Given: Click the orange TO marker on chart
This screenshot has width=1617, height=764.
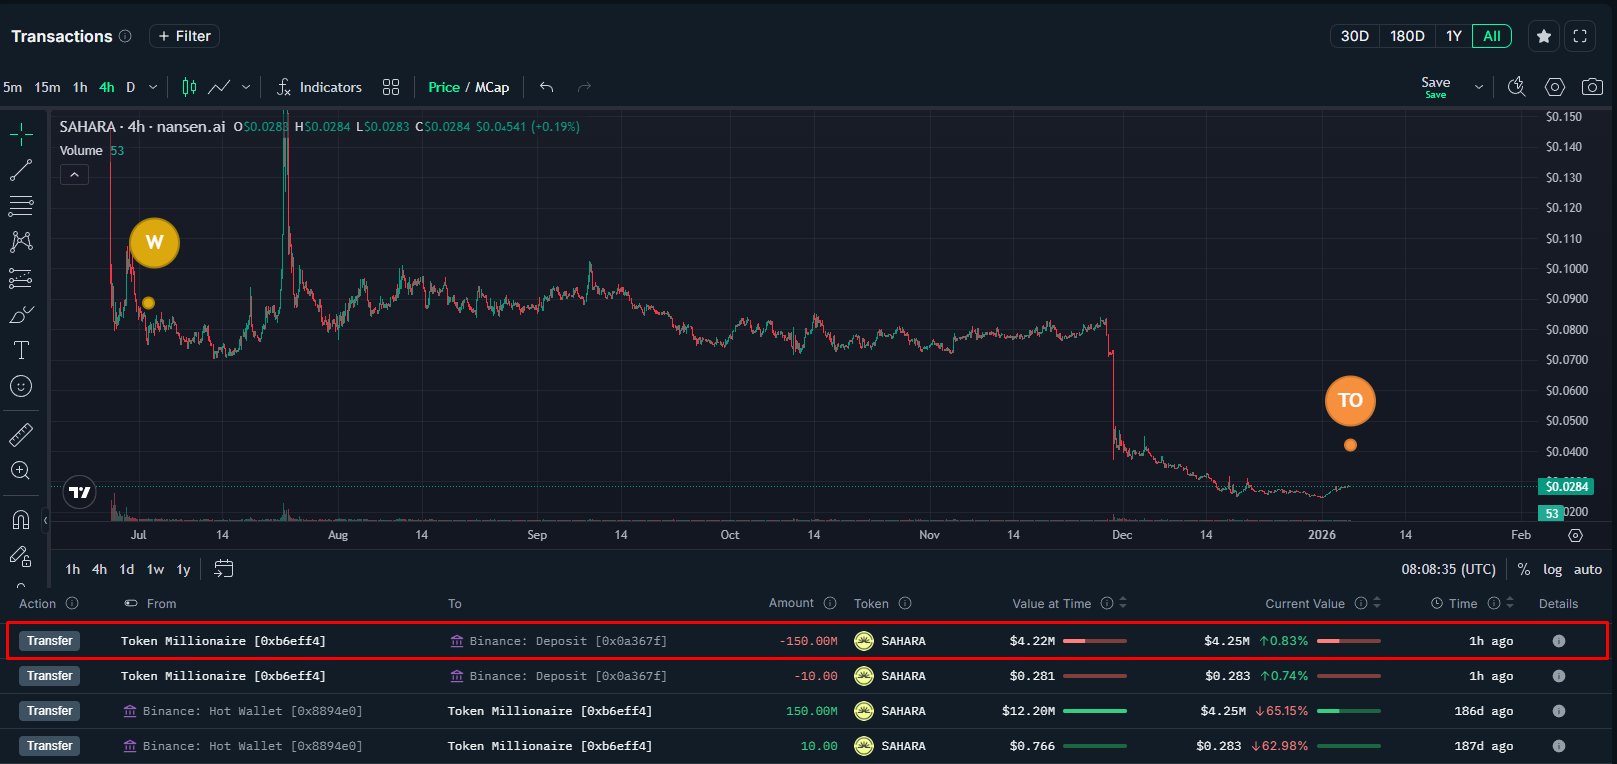Looking at the screenshot, I should [x=1350, y=401].
